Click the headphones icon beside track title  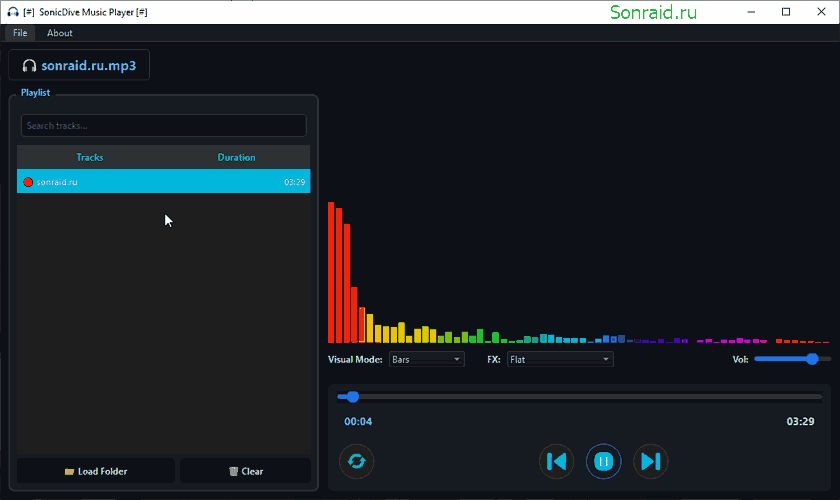pos(29,65)
